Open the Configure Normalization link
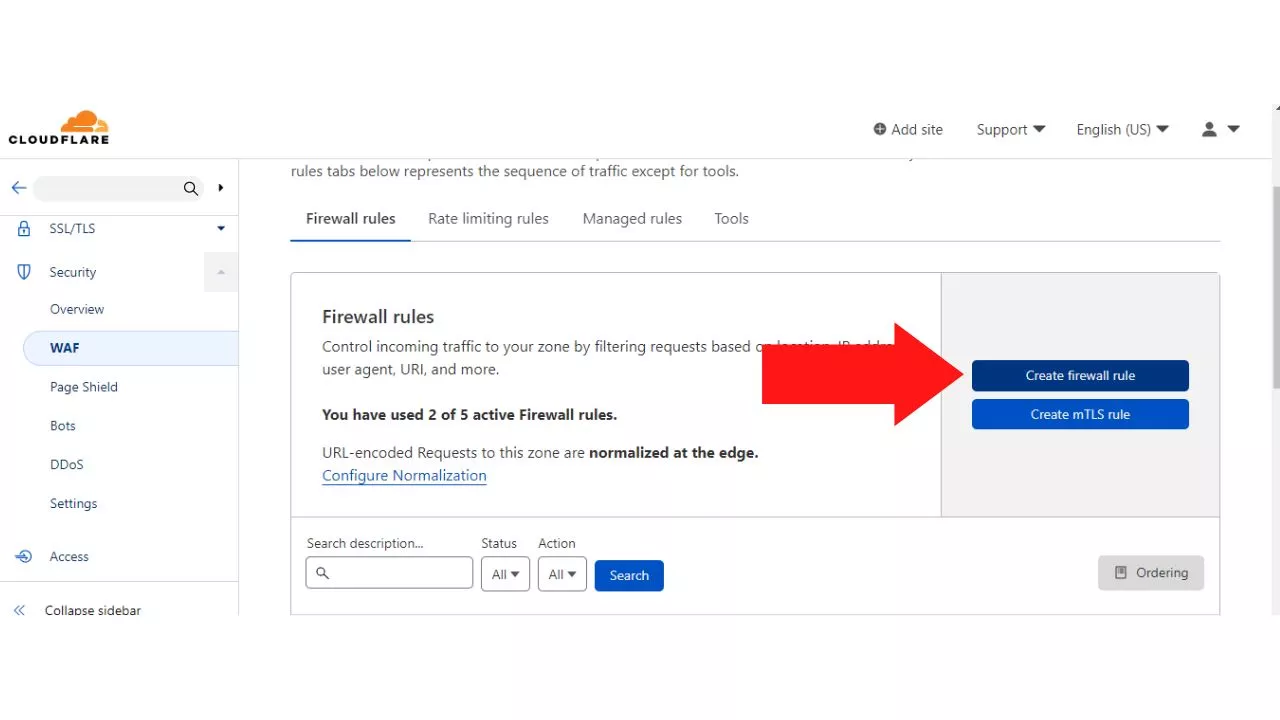This screenshot has width=1280, height=720. pos(404,476)
